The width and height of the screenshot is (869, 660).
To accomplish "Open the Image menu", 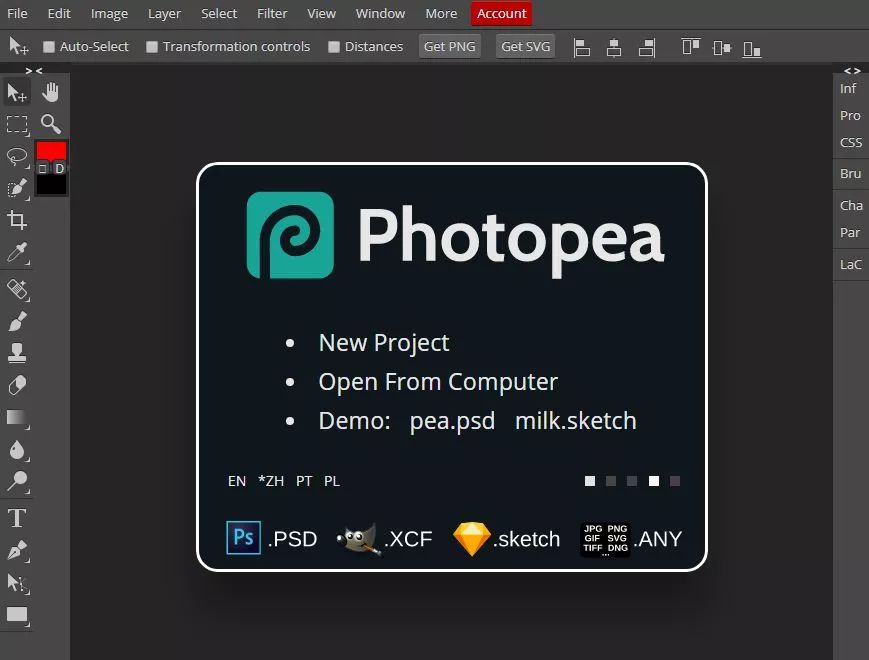I will (x=109, y=13).
